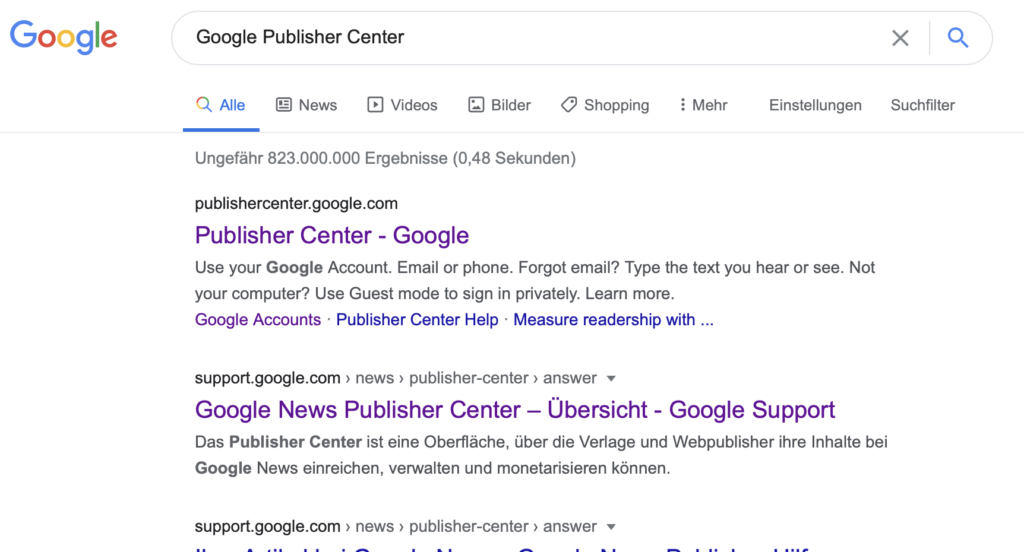Expand the arrow next to the third result URL
This screenshot has width=1024, height=552.
click(x=611, y=527)
